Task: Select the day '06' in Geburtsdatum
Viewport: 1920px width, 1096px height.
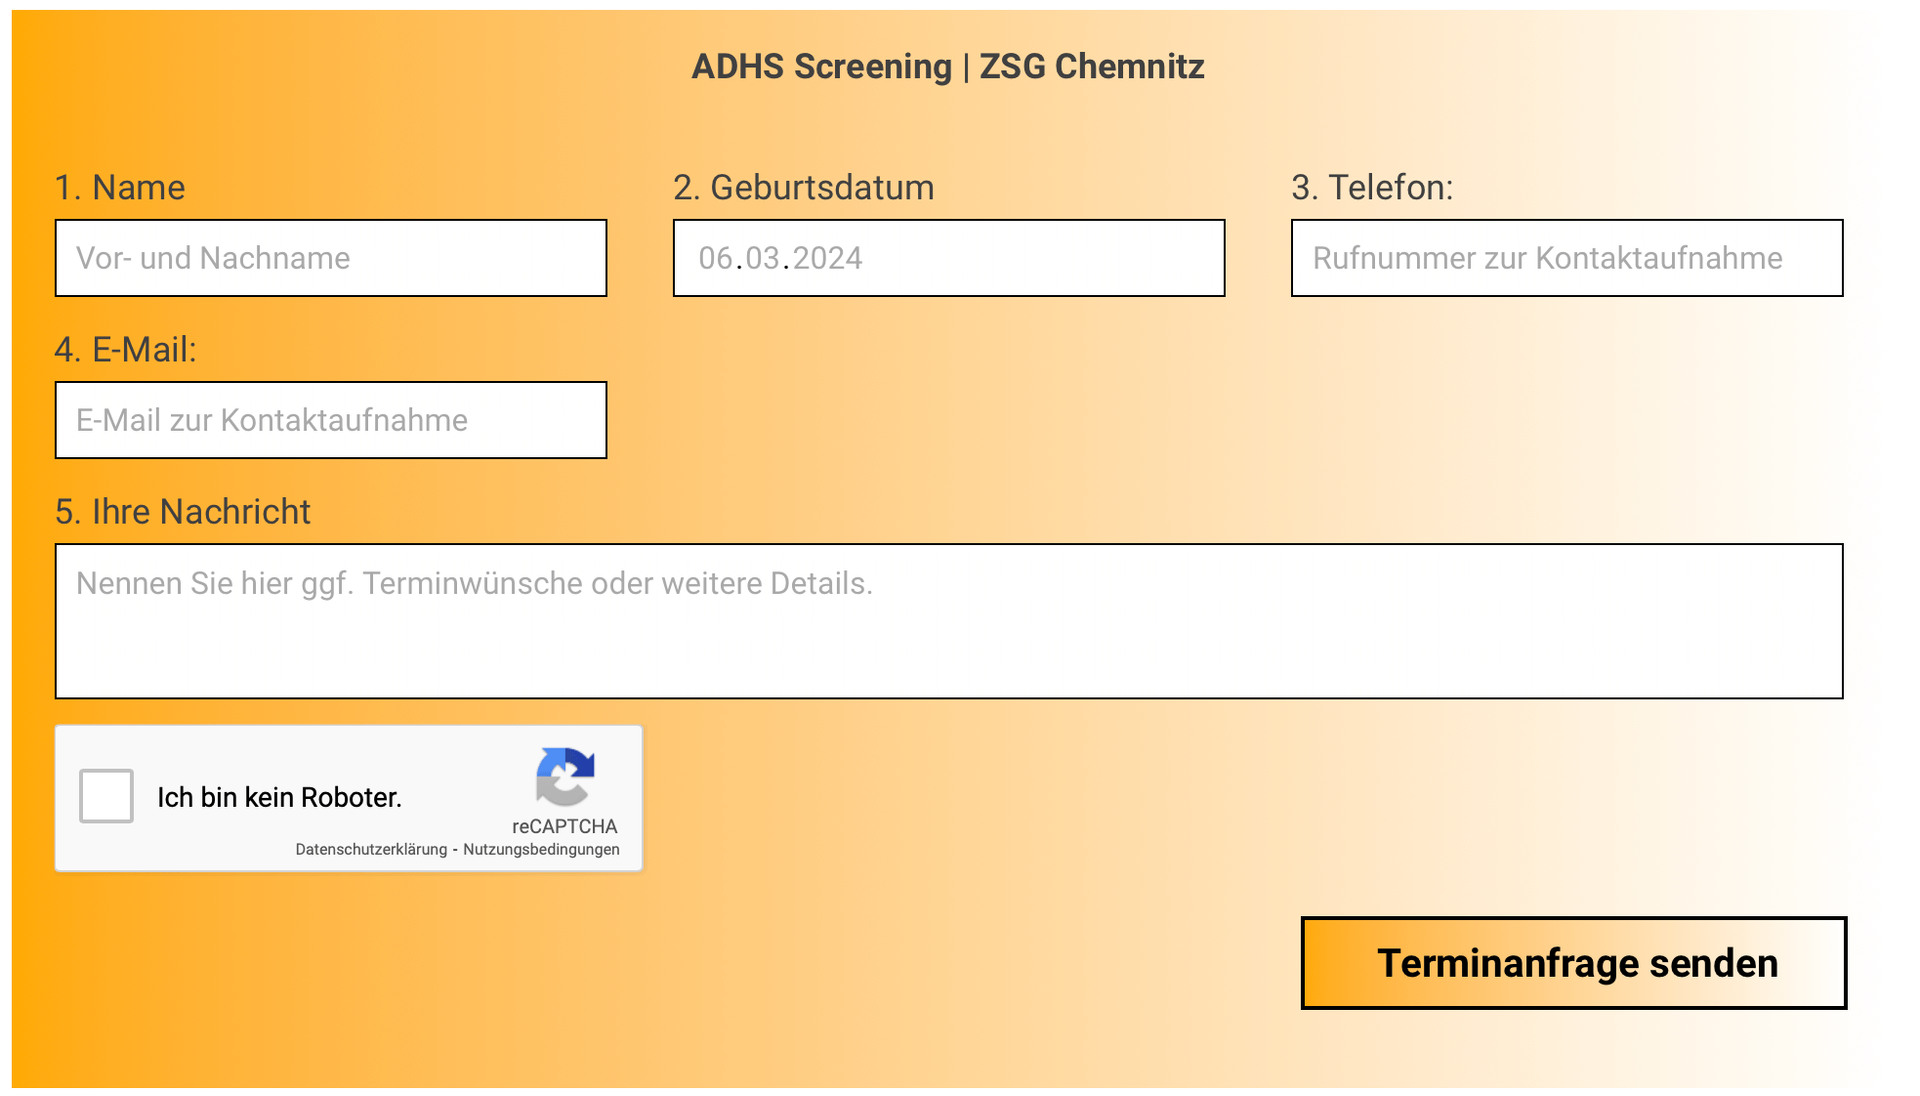Action: point(716,258)
